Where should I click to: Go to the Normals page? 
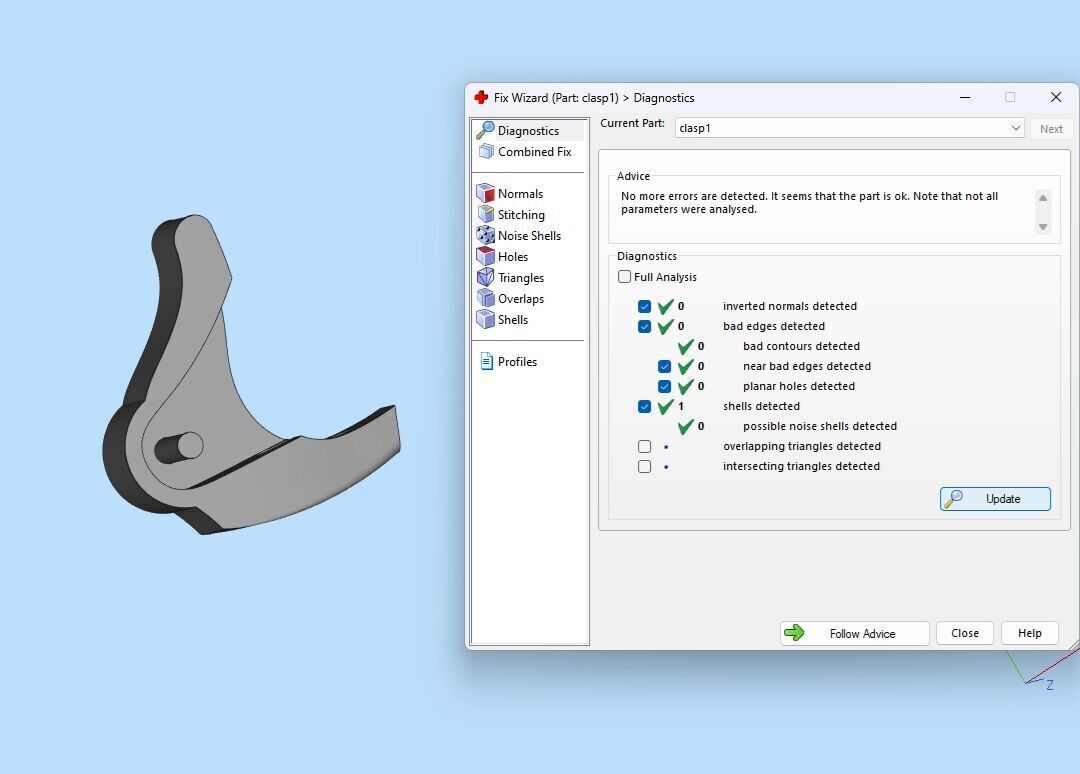click(x=520, y=194)
